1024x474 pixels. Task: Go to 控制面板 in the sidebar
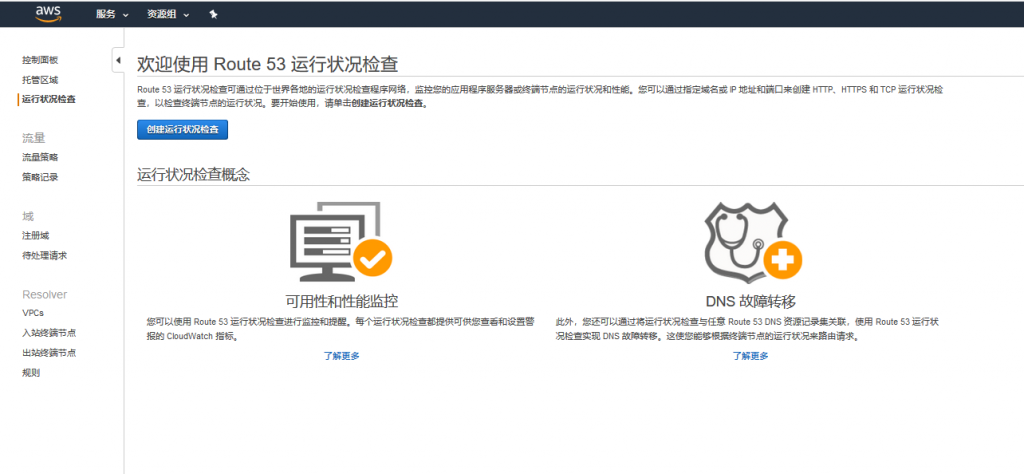coord(40,60)
